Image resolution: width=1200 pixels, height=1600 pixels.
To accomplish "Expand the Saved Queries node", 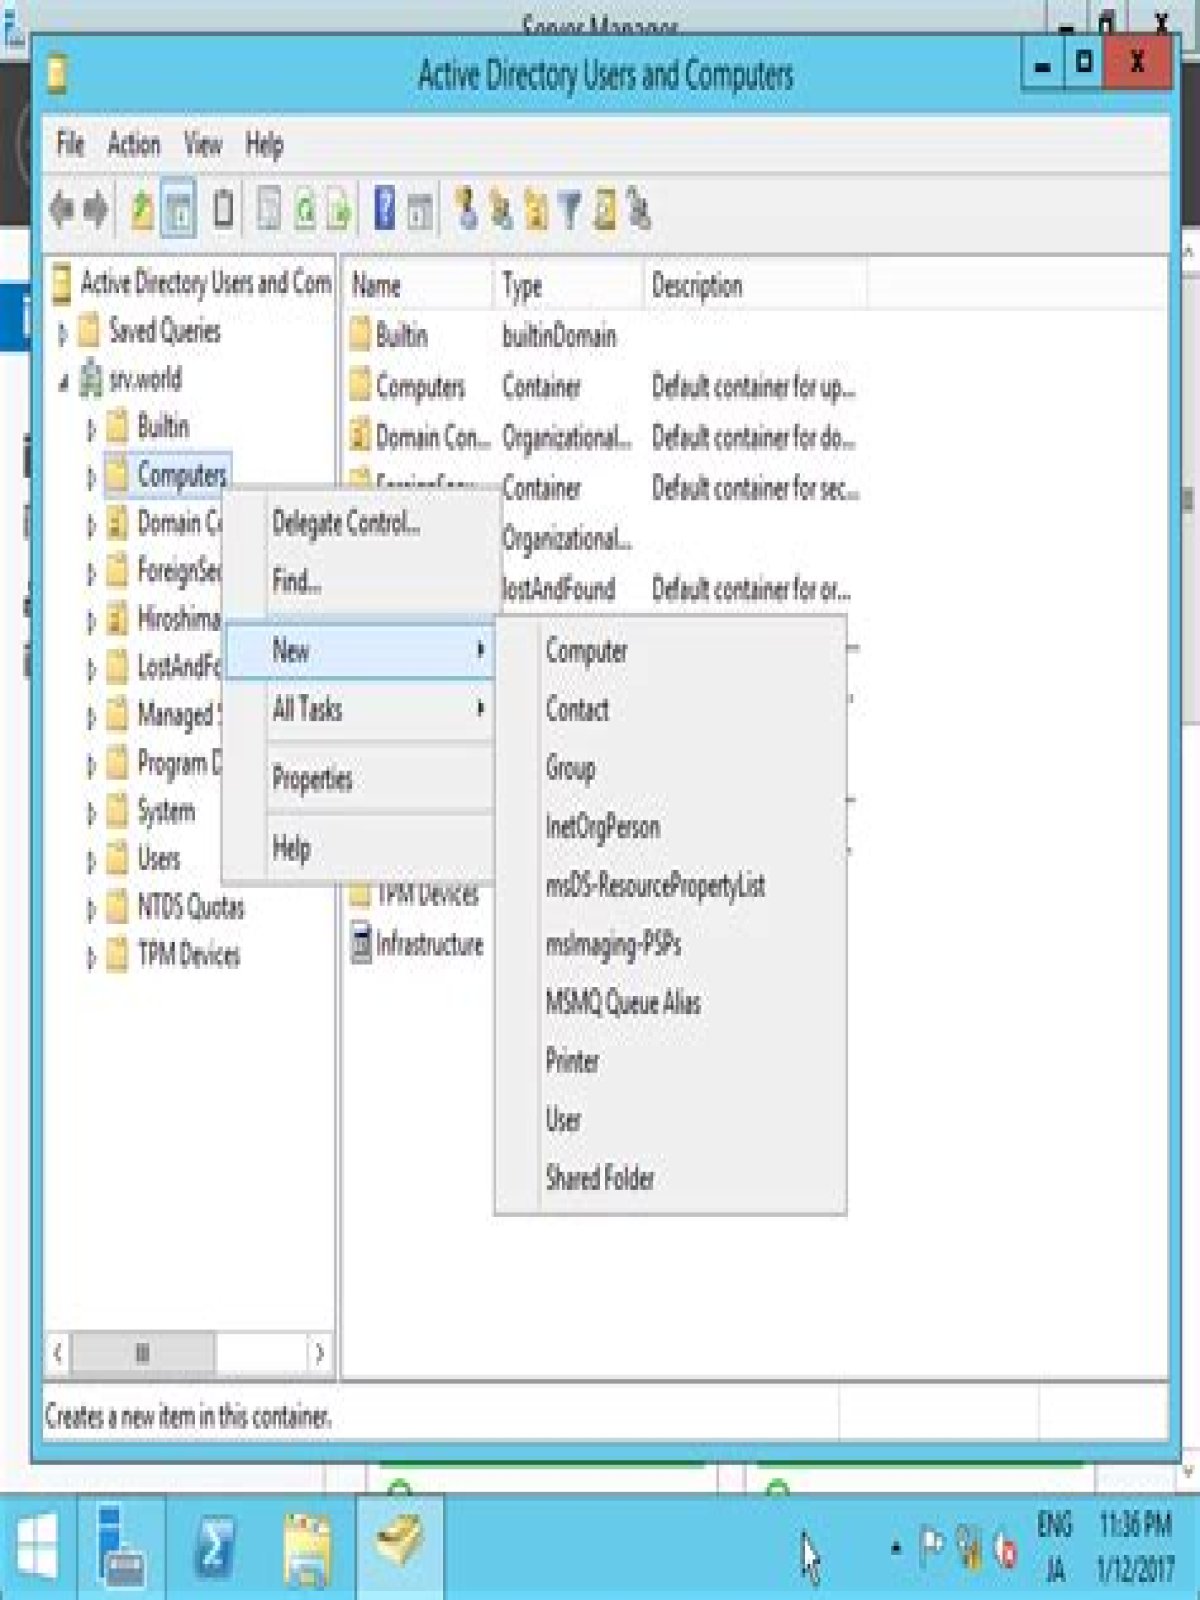I will (62, 333).
